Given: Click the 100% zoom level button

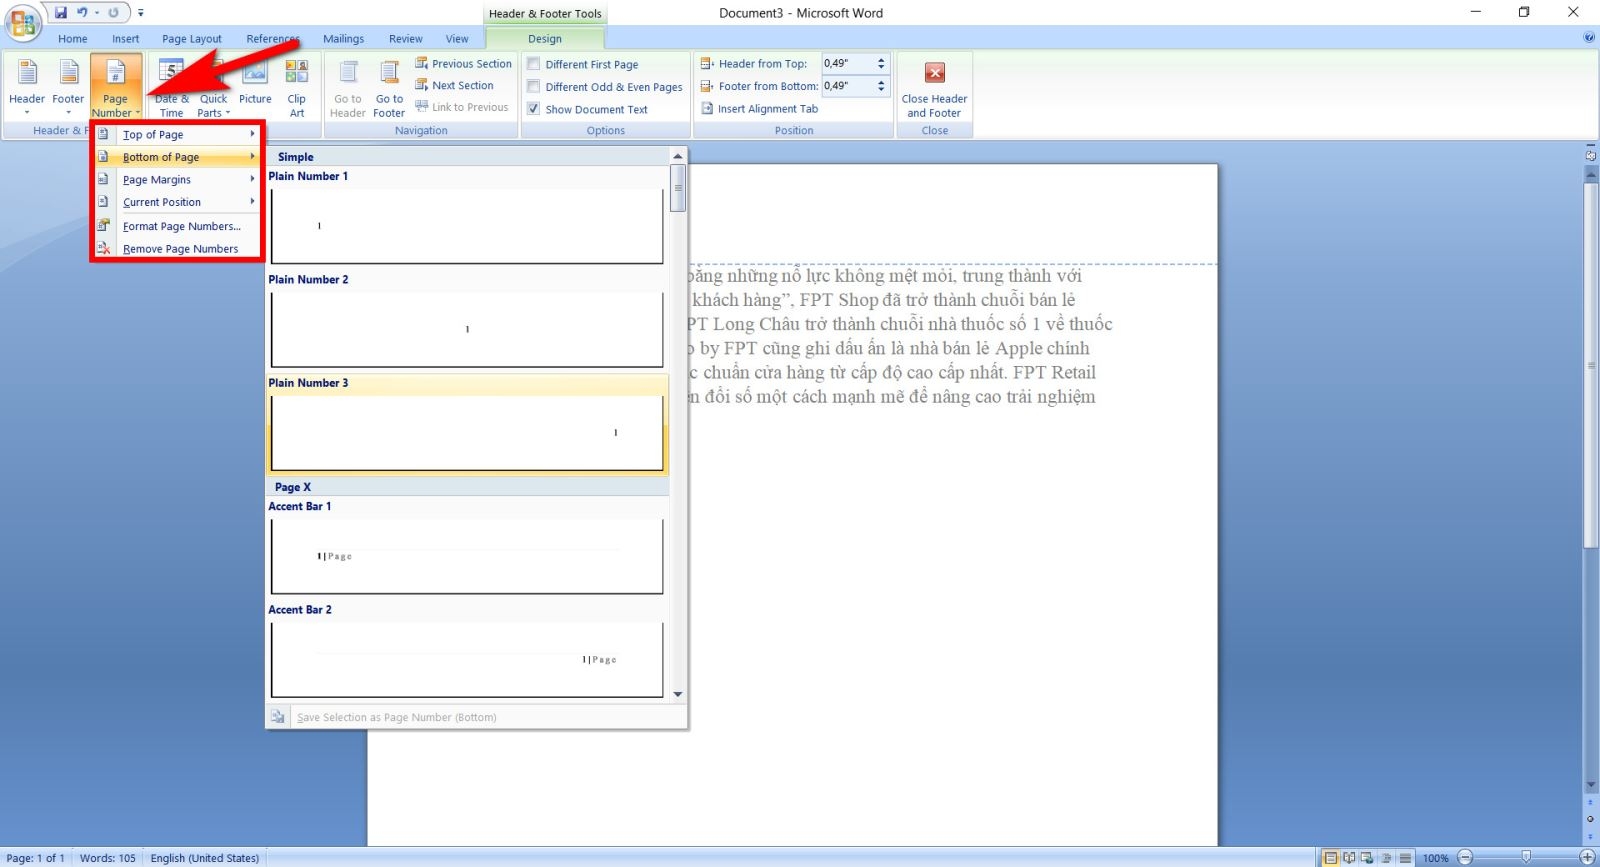Looking at the screenshot, I should tap(1435, 858).
